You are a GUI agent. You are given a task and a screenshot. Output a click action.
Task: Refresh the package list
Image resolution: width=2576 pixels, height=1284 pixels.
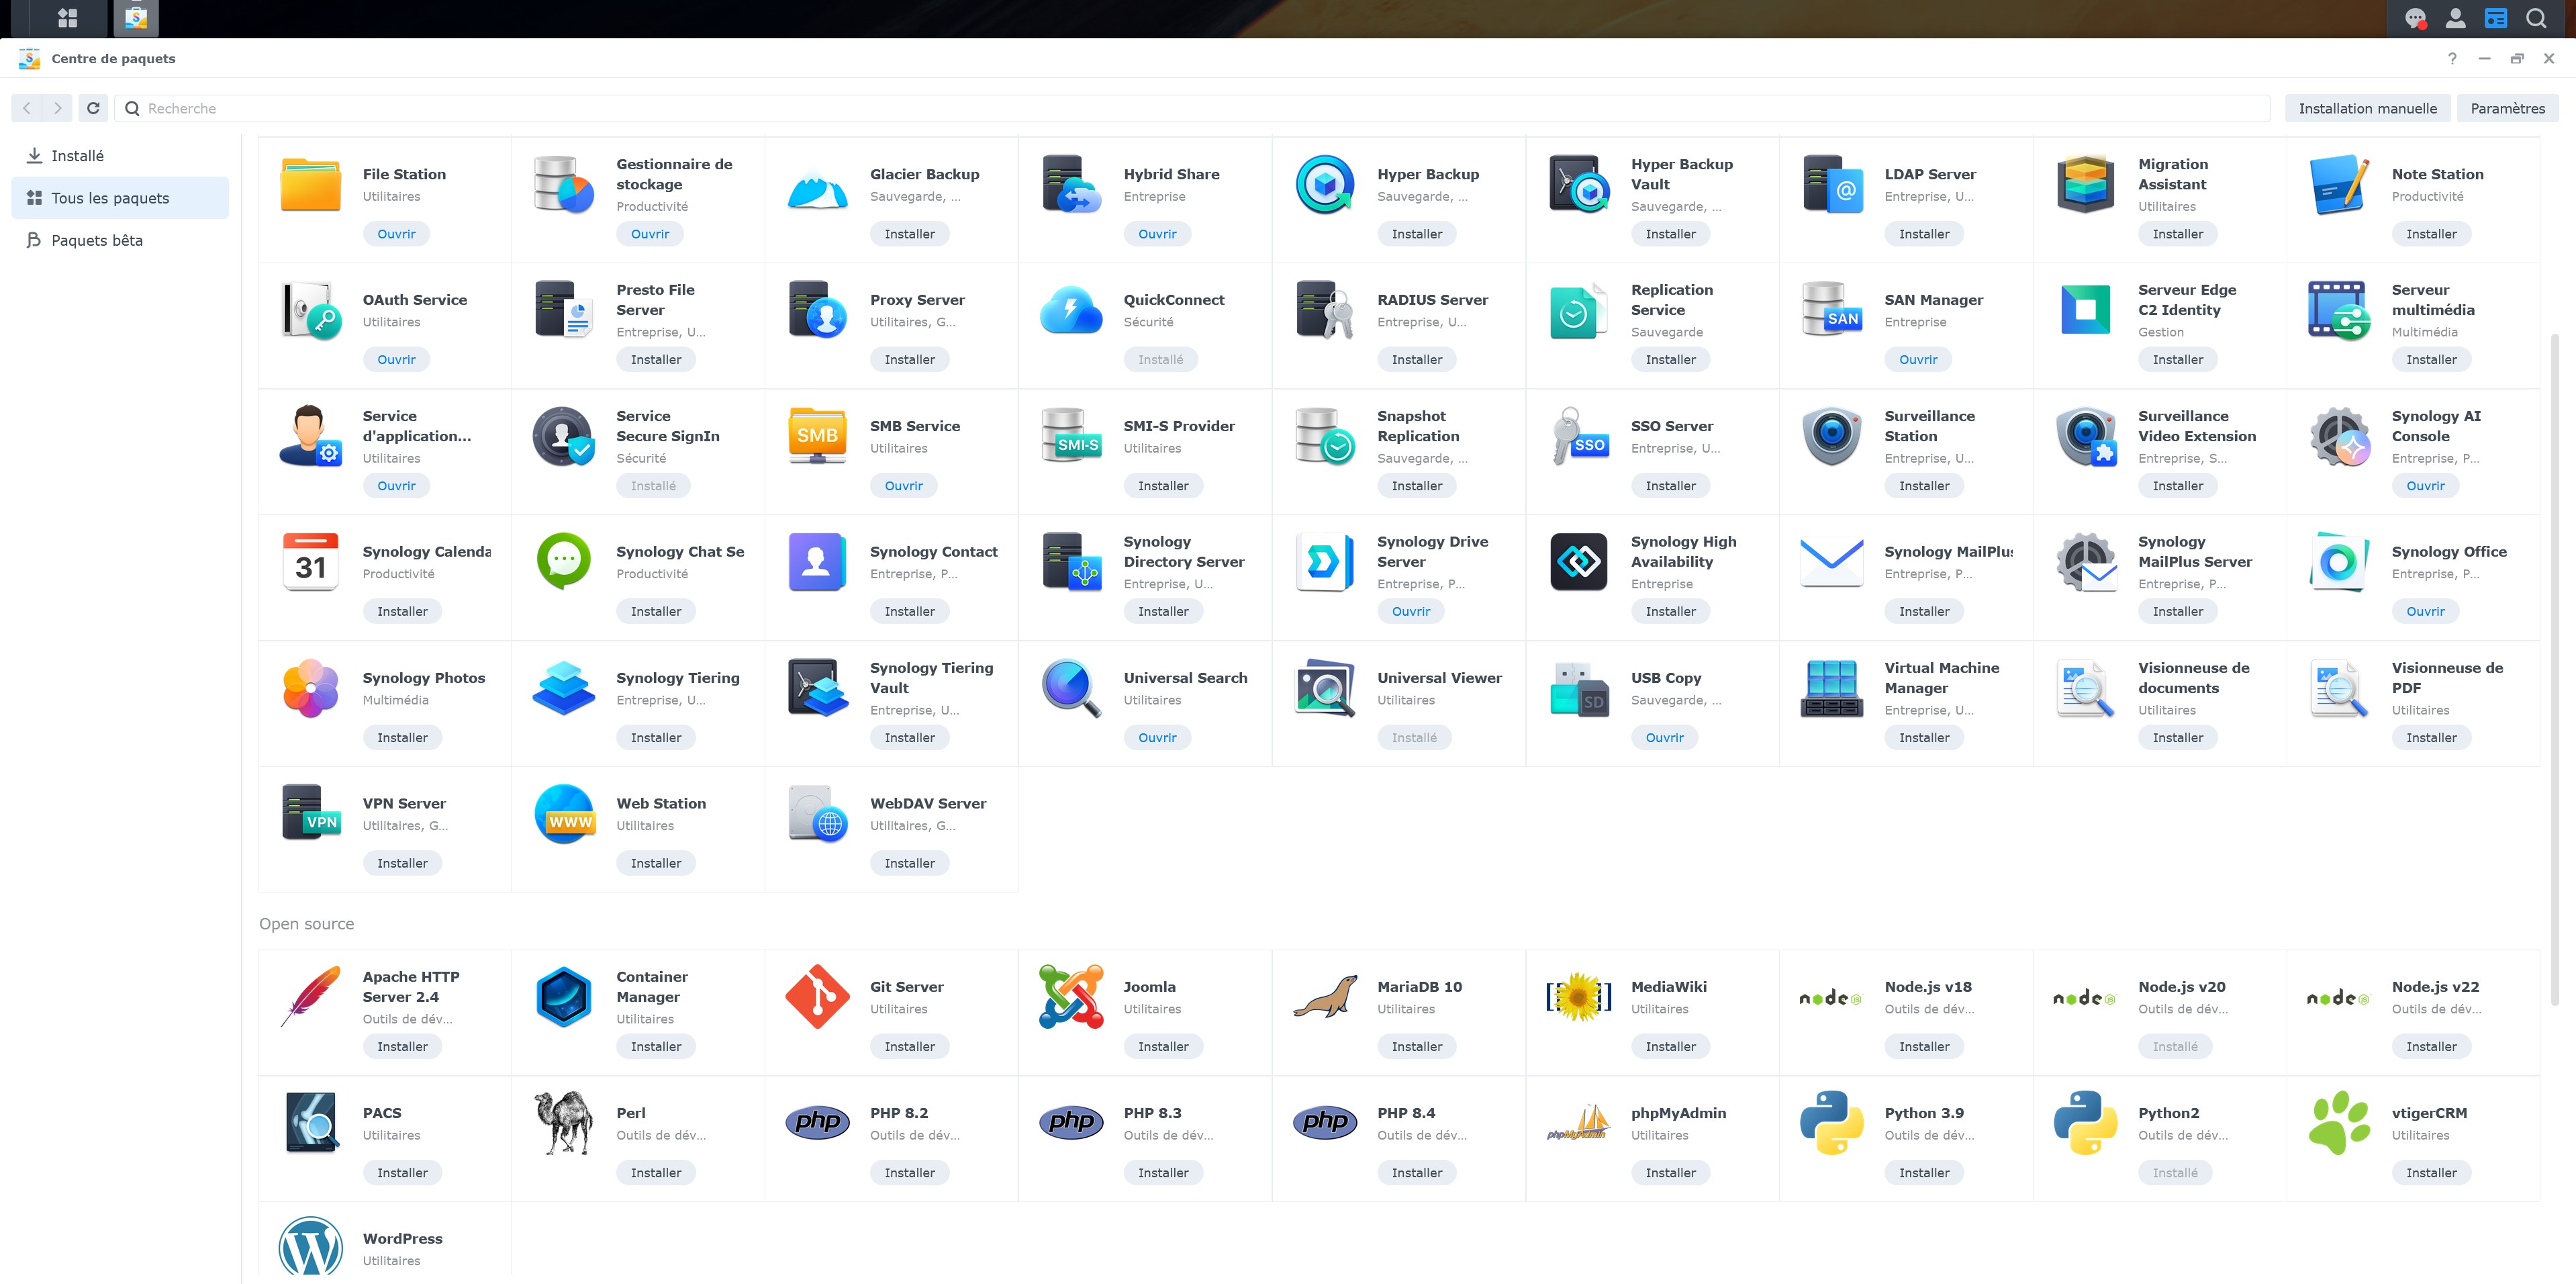pyautogui.click(x=93, y=108)
